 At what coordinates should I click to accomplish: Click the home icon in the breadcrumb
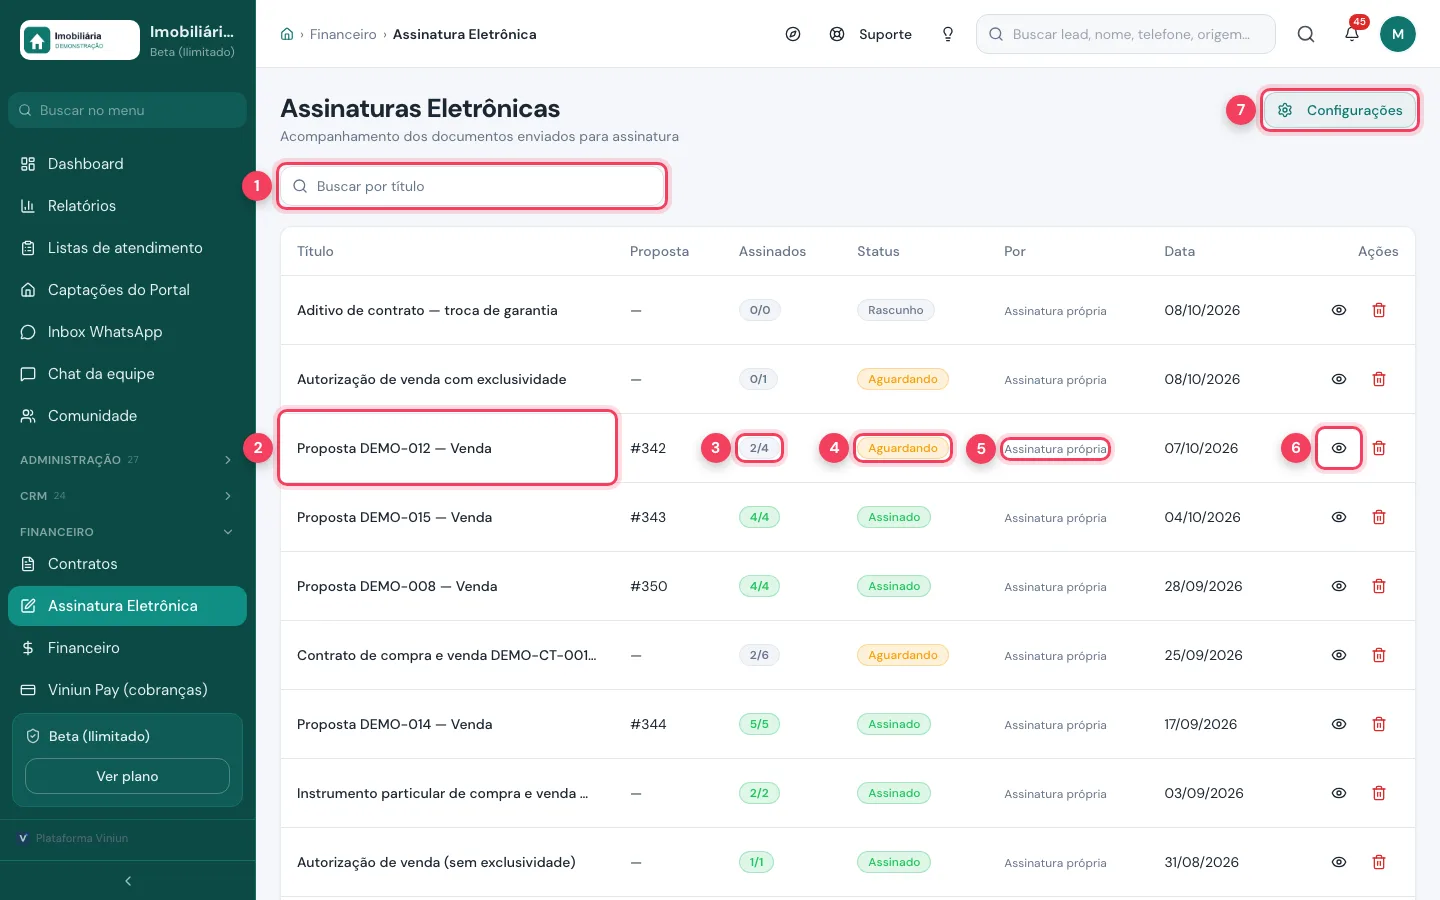(287, 34)
